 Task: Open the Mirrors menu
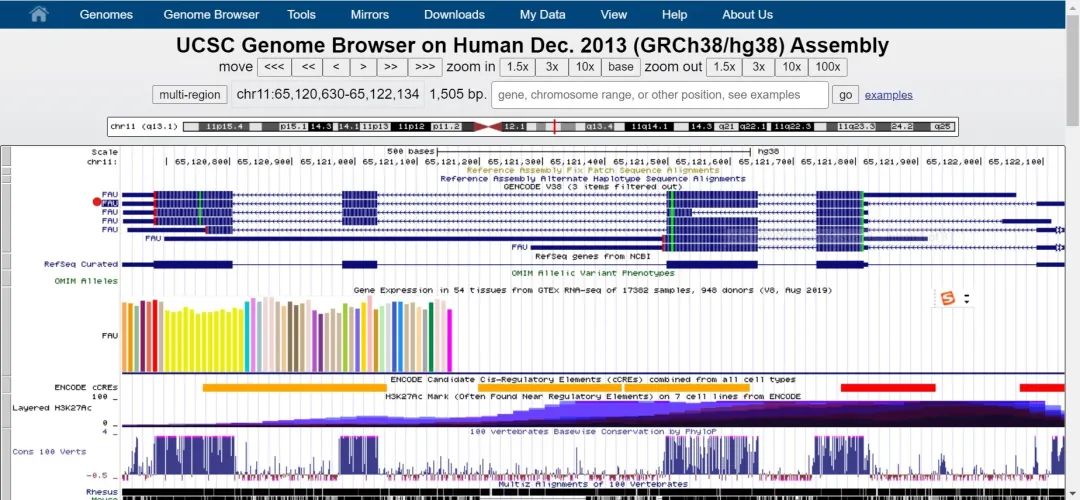[370, 14]
